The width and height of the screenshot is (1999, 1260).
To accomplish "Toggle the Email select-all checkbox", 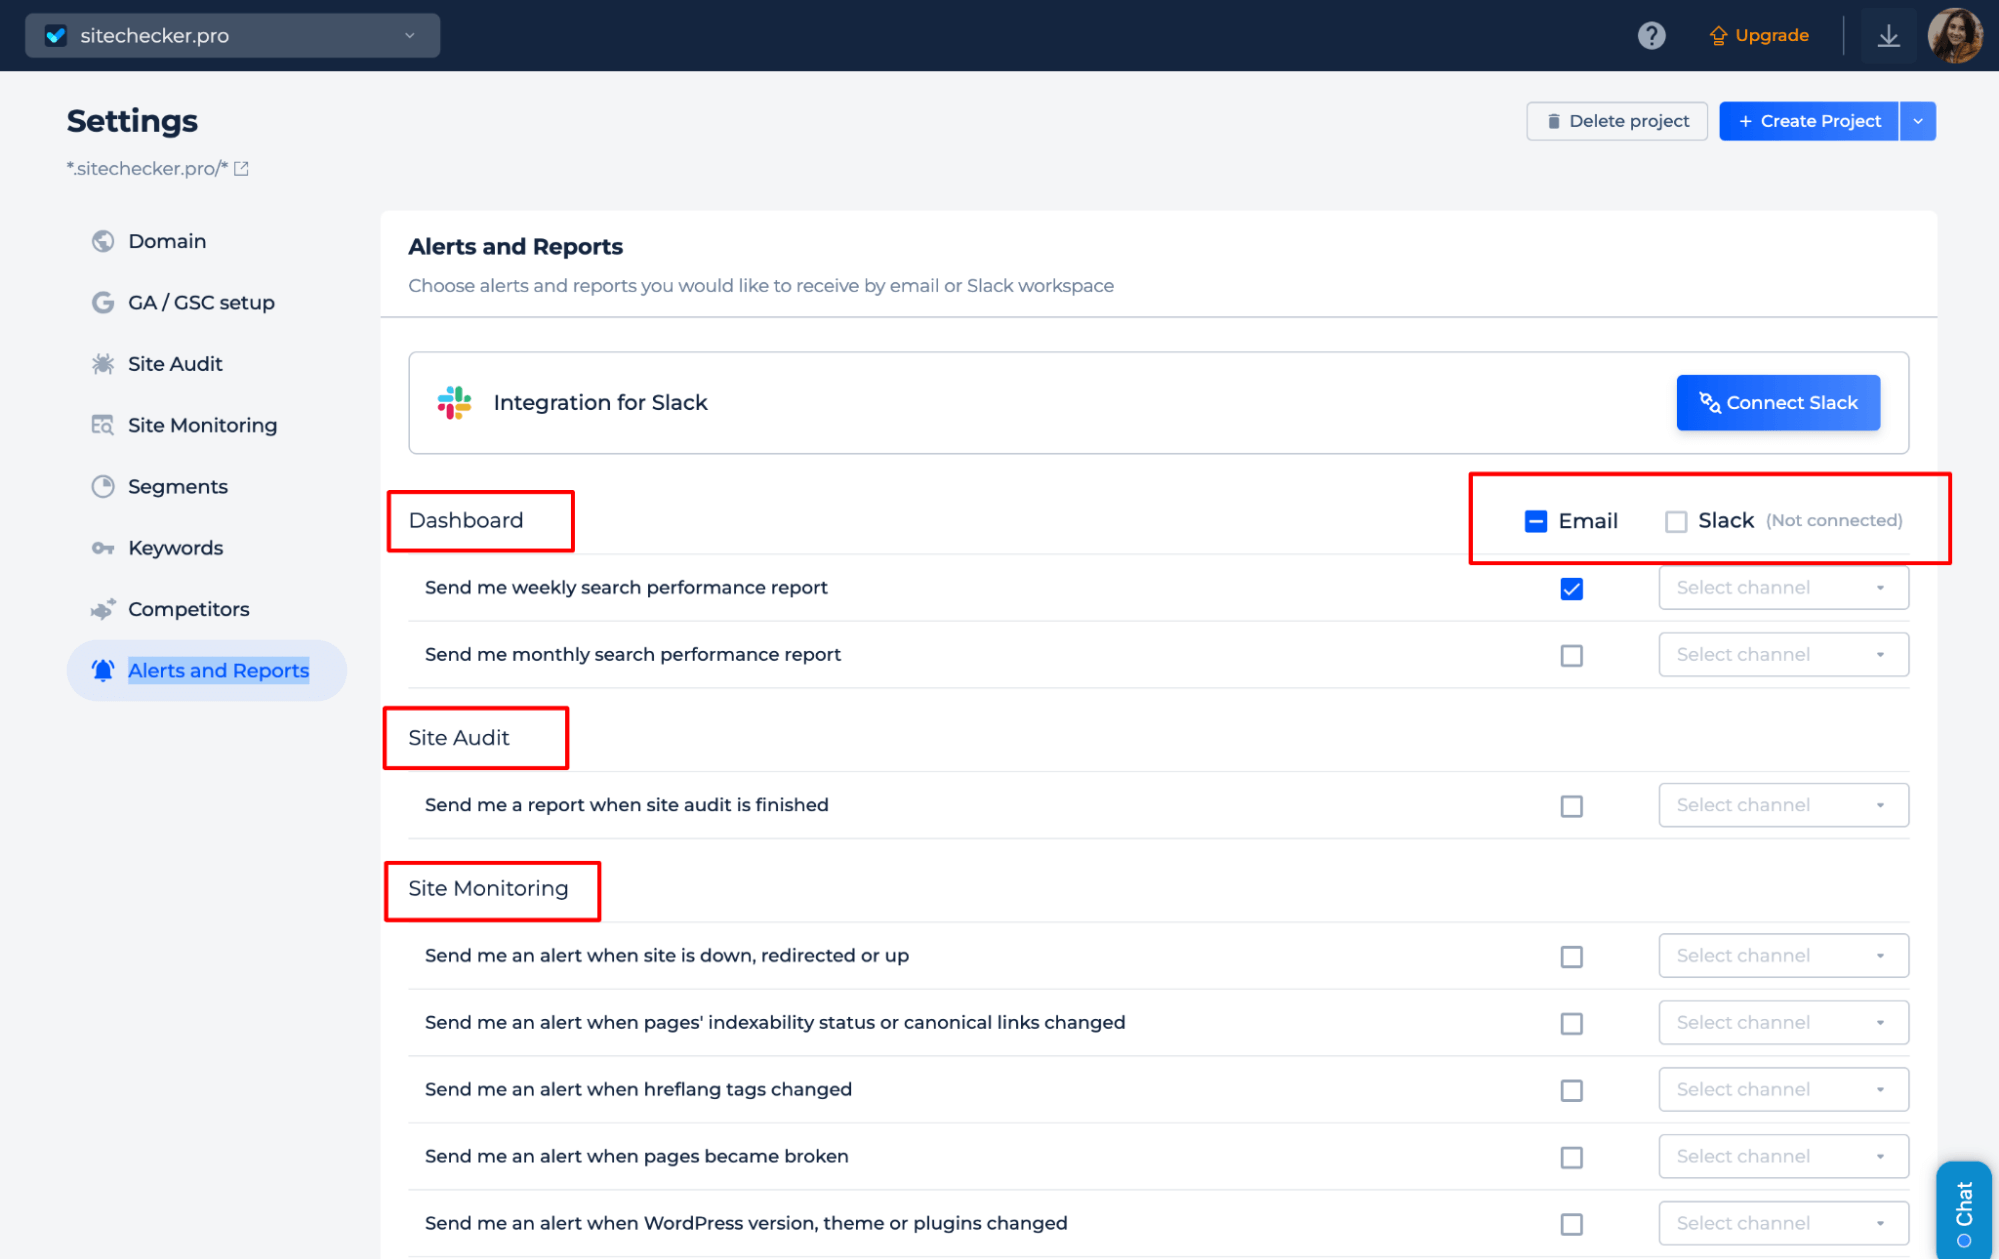I will coord(1535,521).
